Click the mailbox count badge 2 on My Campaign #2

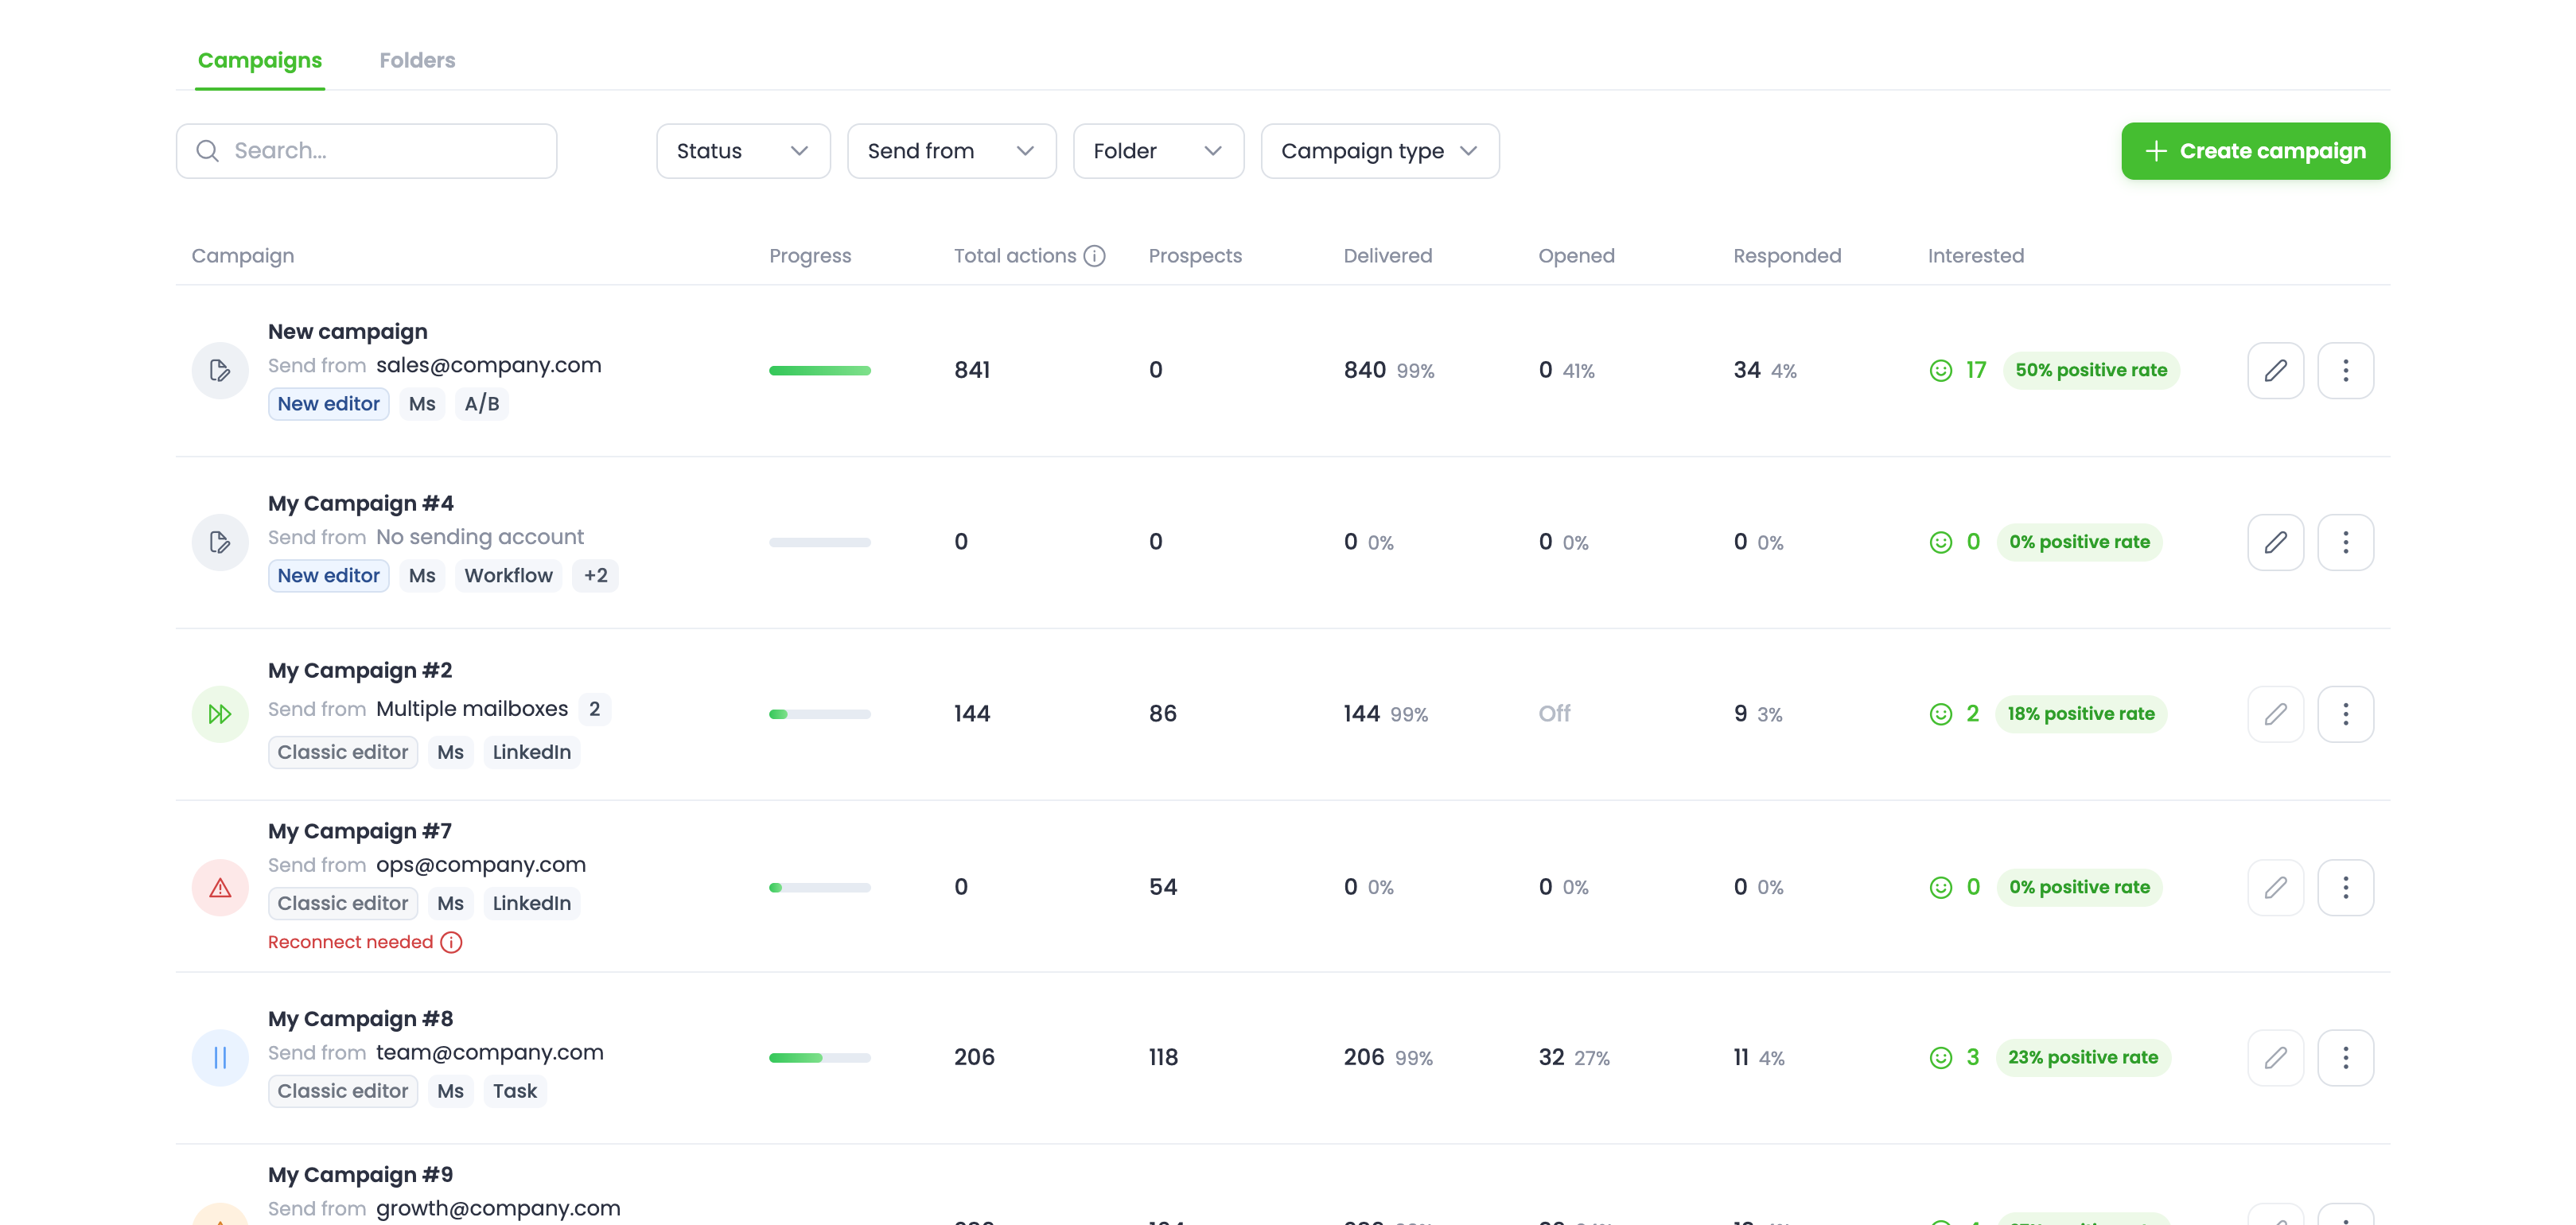pos(594,709)
